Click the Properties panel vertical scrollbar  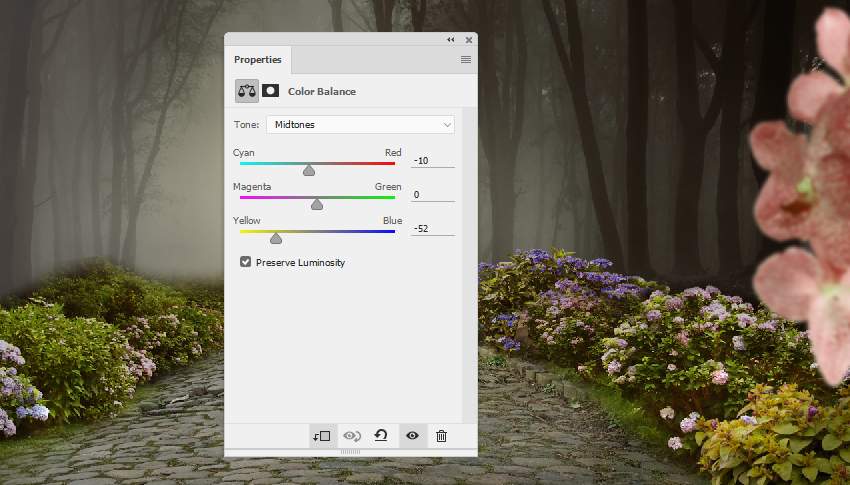click(x=469, y=265)
